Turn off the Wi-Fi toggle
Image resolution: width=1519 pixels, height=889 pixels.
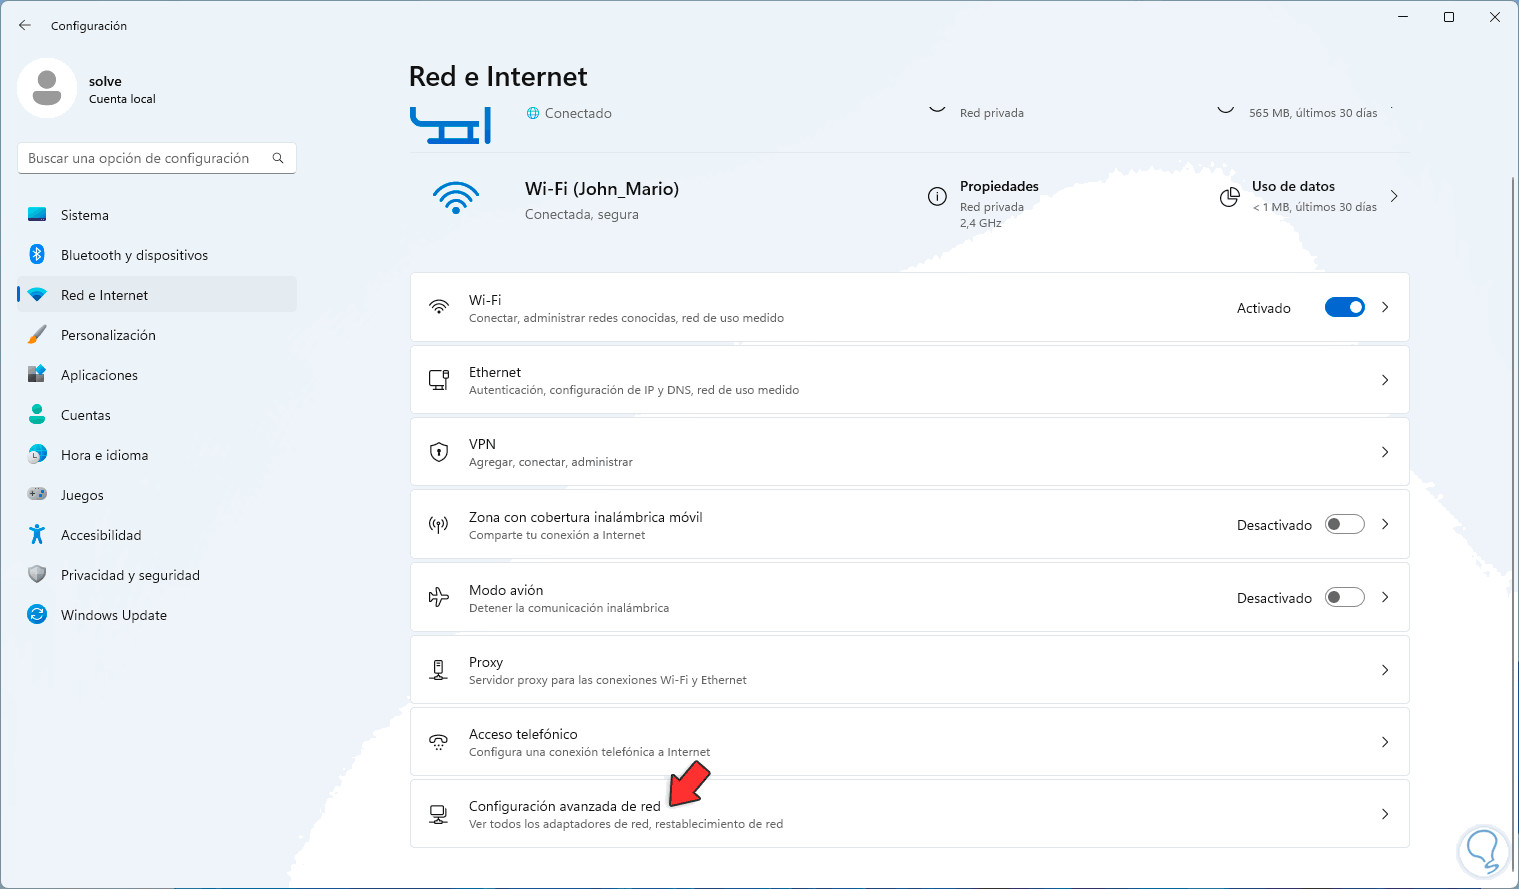(x=1344, y=307)
